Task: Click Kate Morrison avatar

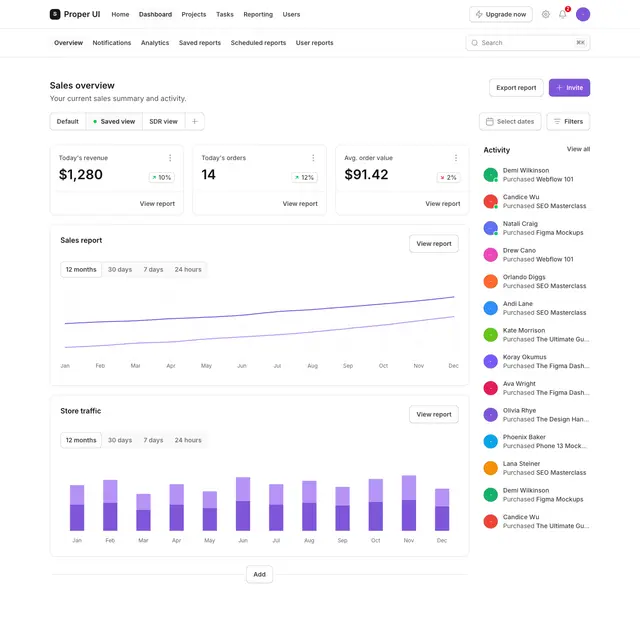Action: [490, 335]
